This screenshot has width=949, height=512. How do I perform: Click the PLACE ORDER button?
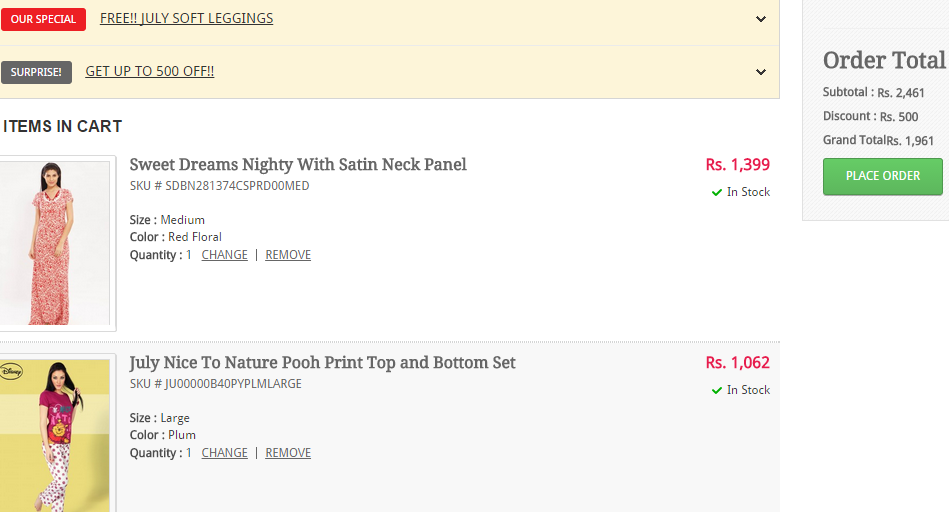[882, 176]
